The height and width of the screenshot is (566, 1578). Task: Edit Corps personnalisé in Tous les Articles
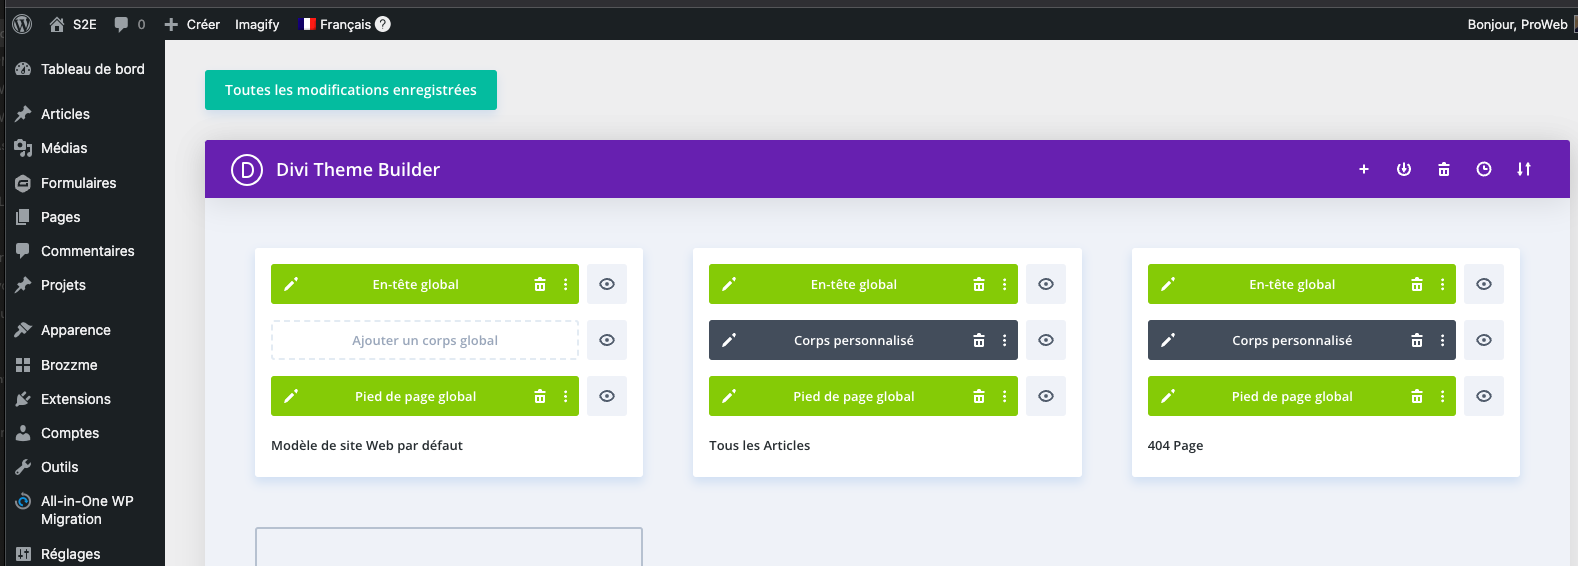(729, 340)
